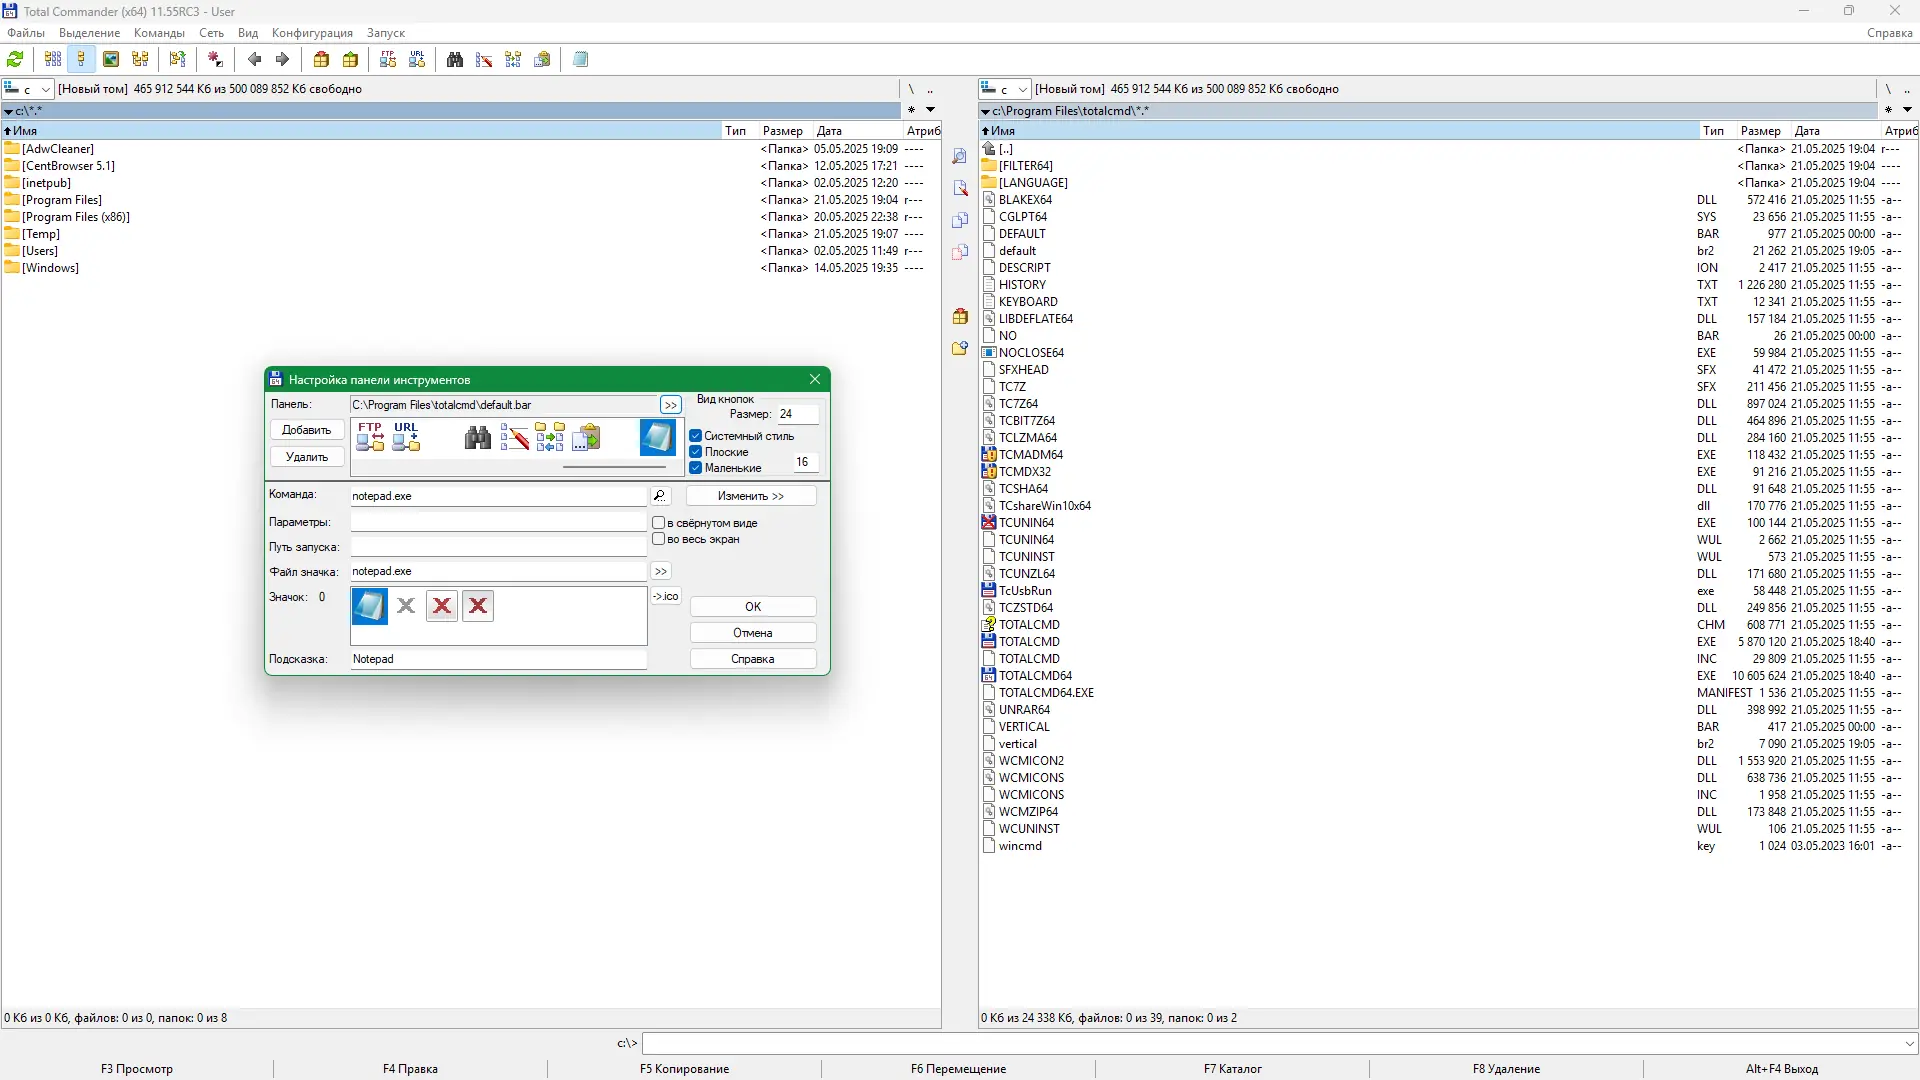Image resolution: width=1920 pixels, height=1080 pixels.
Task: Click the main toolbar URL connection icon
Action: pos(417,60)
